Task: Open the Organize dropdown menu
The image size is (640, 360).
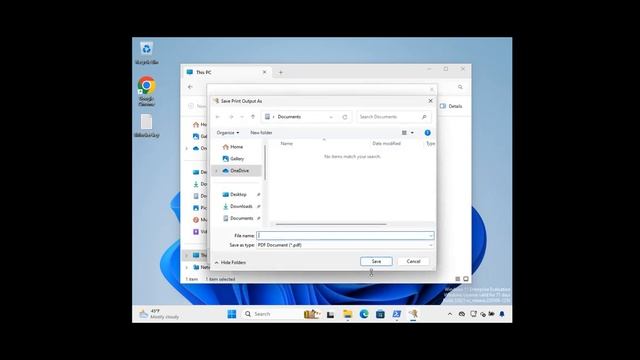Action: click(228, 133)
